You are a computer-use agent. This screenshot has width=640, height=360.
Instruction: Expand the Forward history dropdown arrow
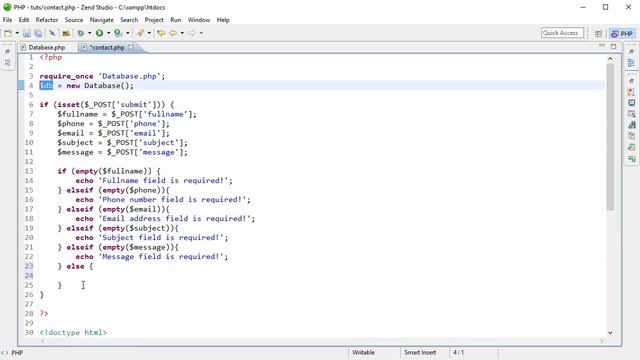[201, 33]
